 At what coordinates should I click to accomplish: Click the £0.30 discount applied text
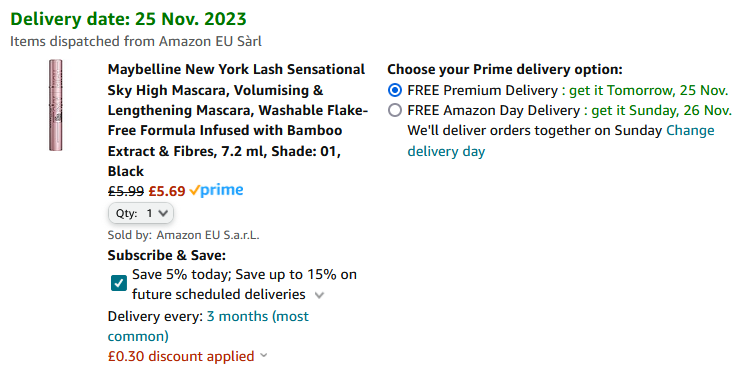(181, 356)
